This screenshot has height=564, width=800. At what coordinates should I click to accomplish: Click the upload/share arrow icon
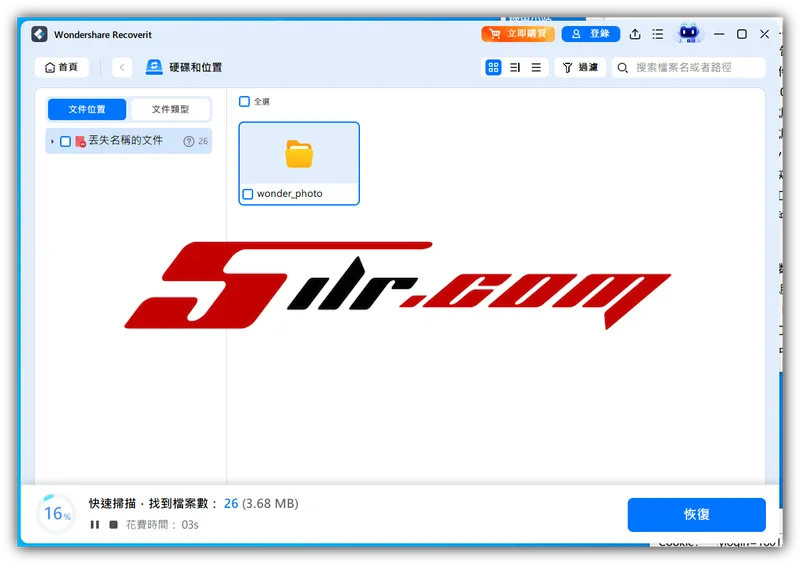[635, 34]
